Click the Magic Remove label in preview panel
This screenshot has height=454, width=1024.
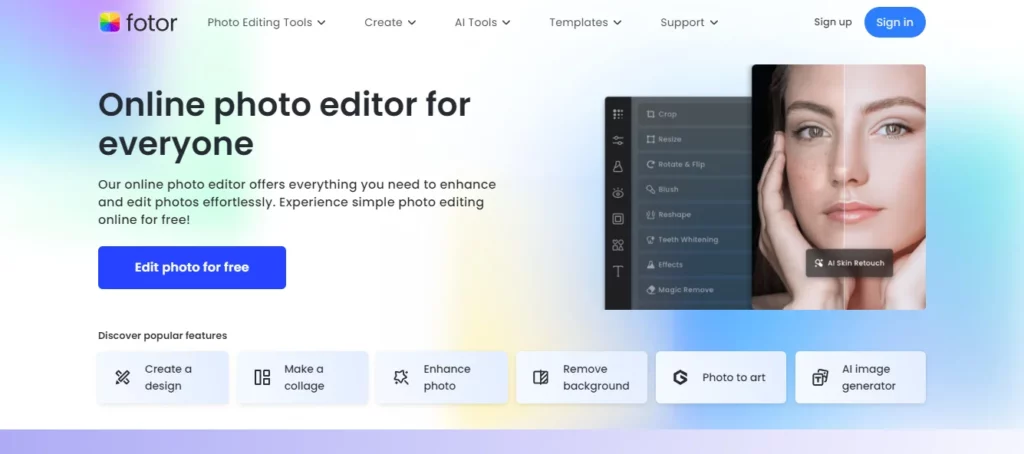686,290
